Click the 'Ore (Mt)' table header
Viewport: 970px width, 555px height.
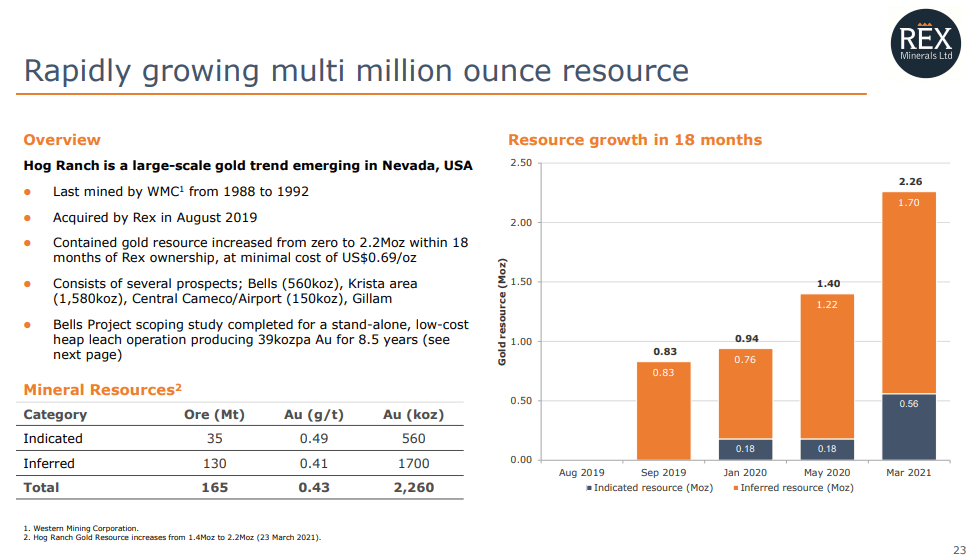[x=214, y=415]
